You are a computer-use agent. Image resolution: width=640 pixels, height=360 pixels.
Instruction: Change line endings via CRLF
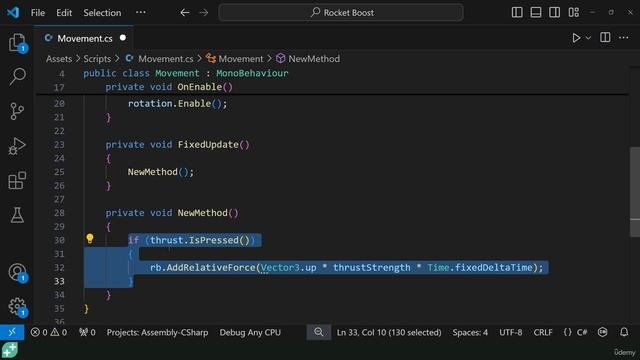pos(542,332)
